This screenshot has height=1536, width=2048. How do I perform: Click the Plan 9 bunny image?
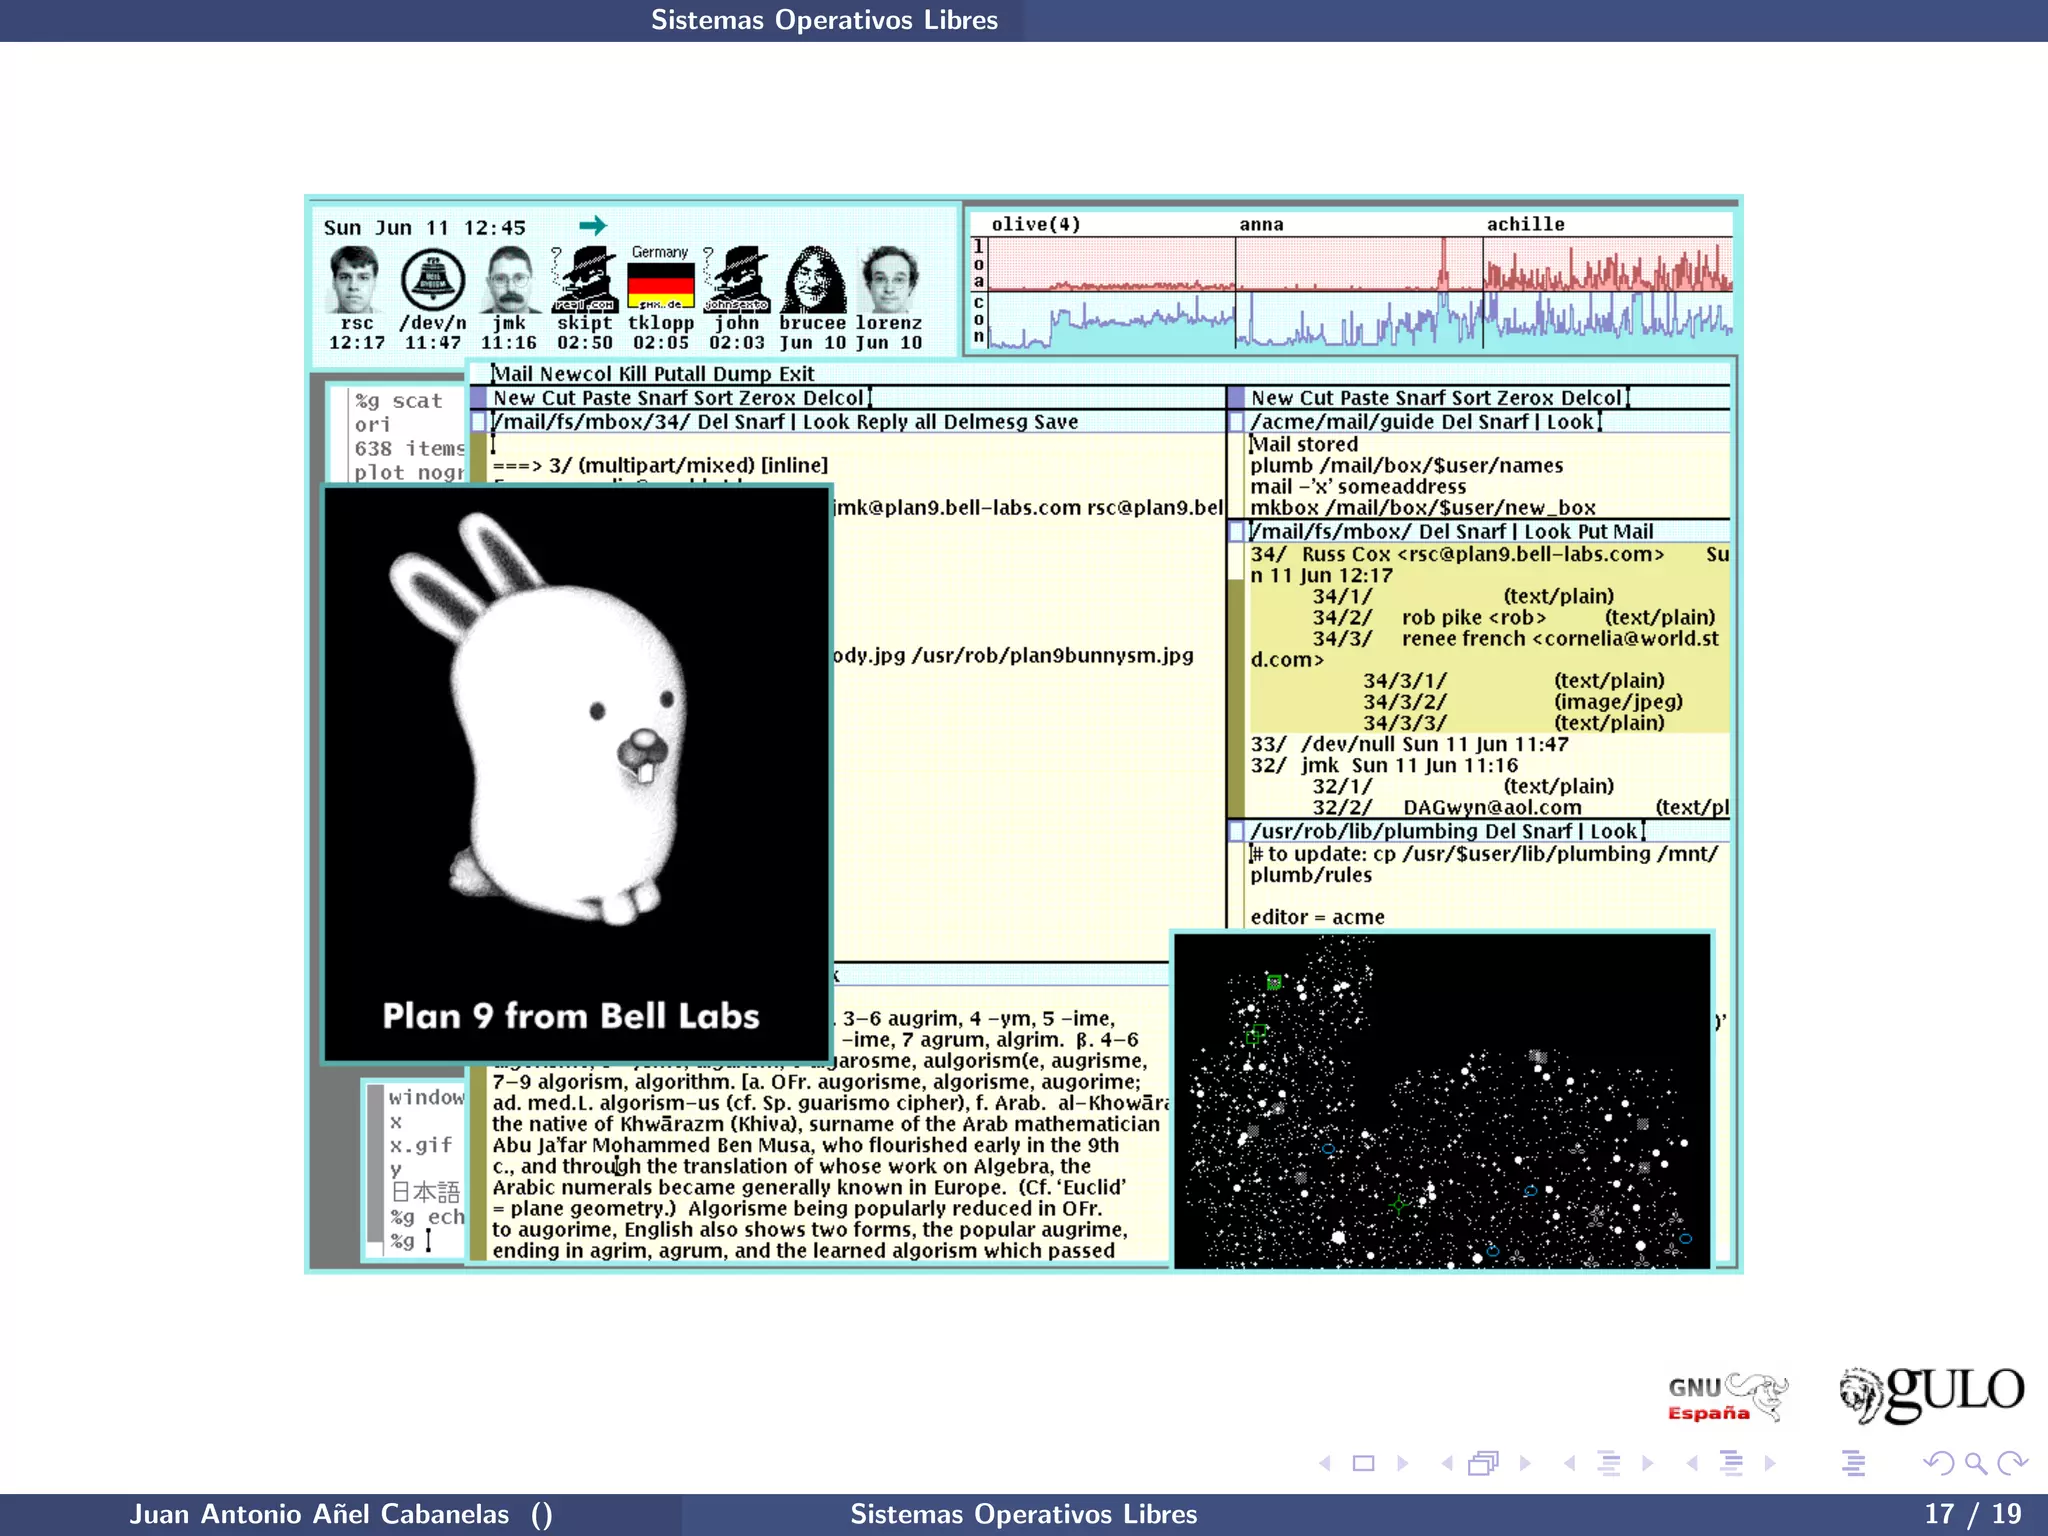[x=577, y=773]
